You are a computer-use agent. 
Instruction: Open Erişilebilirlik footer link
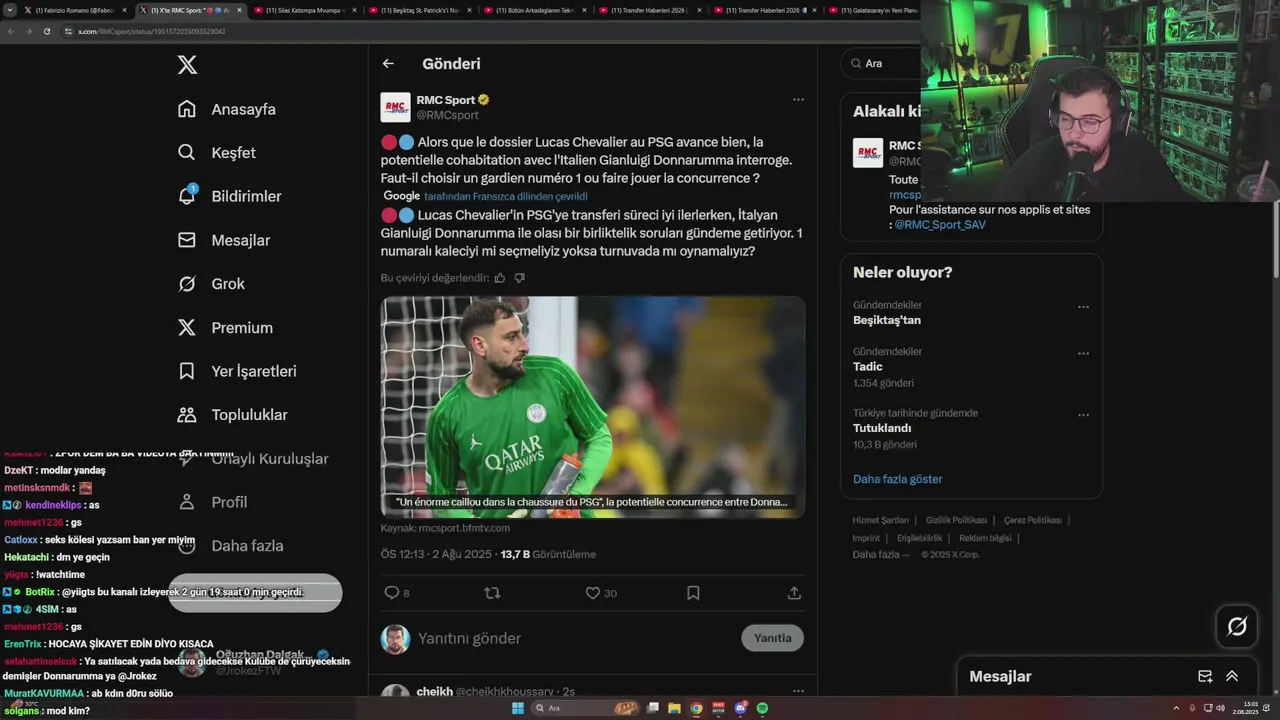919,538
